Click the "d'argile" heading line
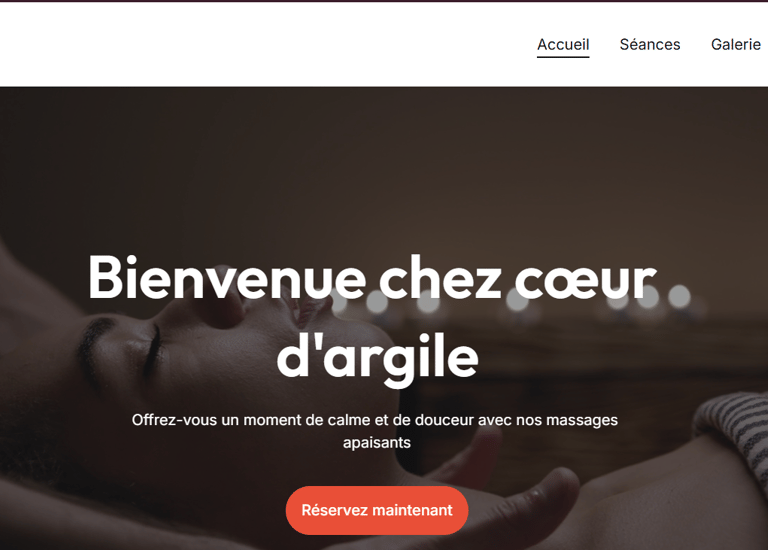This screenshot has height=550, width=768. [377, 358]
